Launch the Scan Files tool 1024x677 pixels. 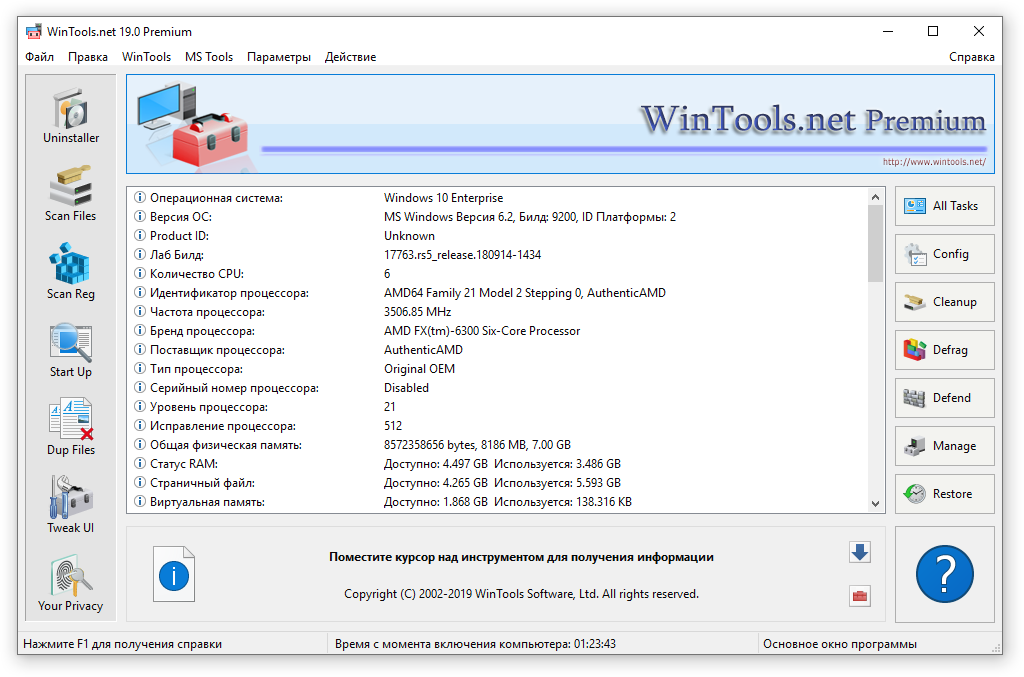[x=71, y=194]
